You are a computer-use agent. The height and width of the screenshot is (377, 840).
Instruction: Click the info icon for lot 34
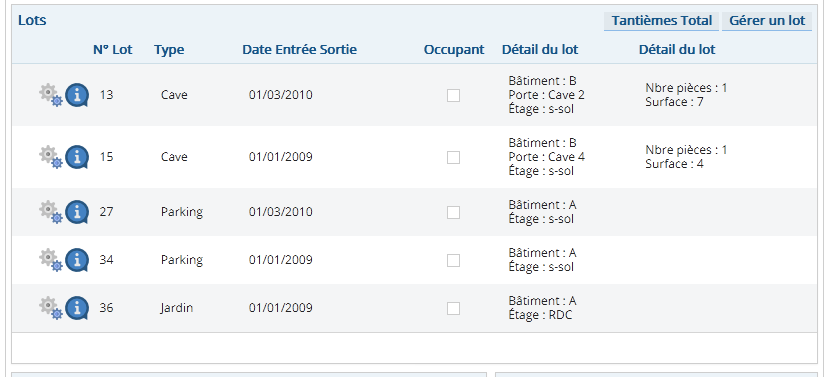pyautogui.click(x=77, y=260)
